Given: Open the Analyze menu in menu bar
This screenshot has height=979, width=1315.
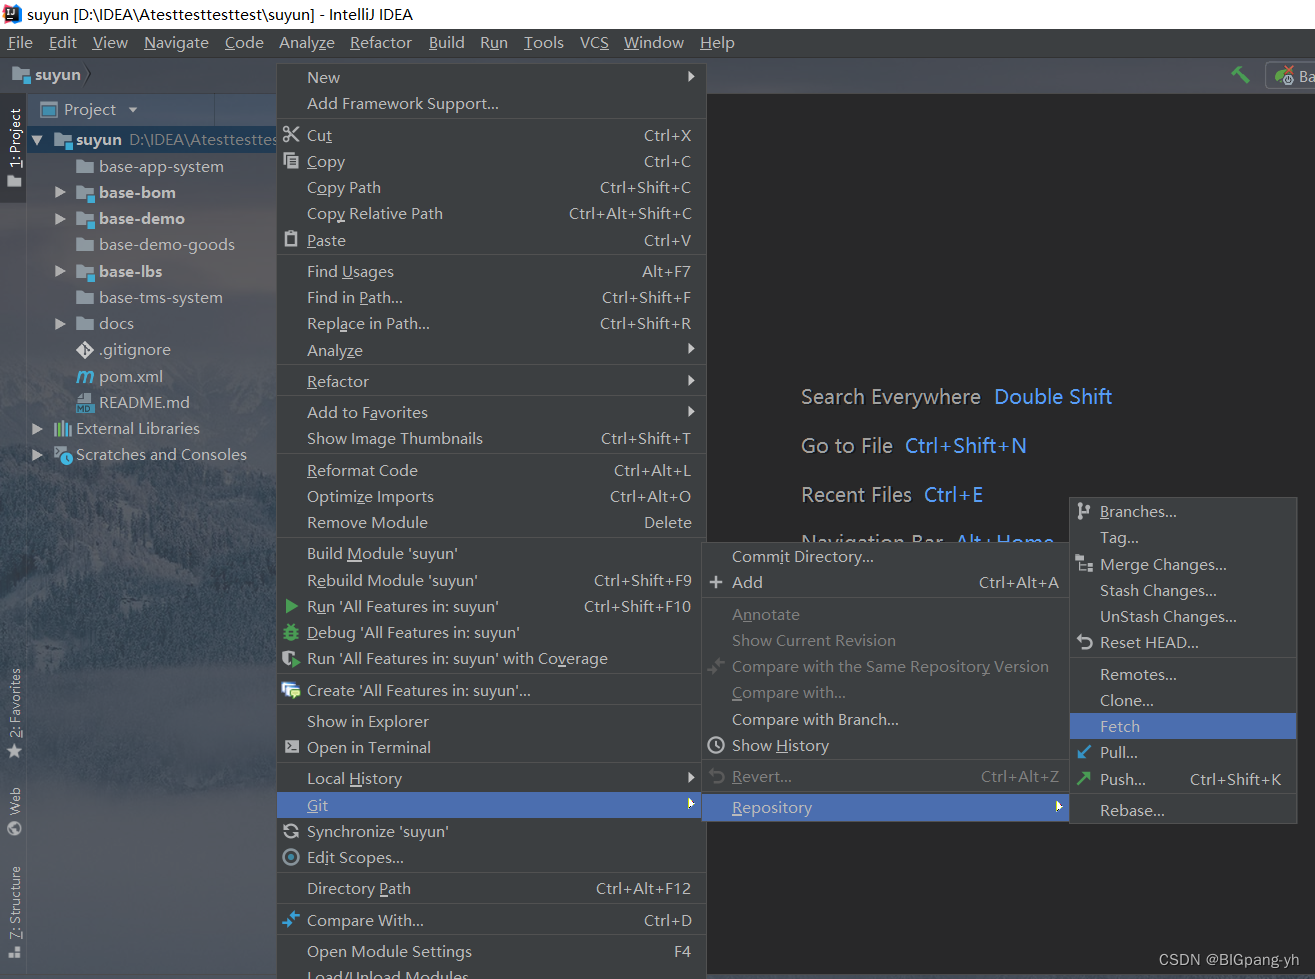Looking at the screenshot, I should (307, 42).
